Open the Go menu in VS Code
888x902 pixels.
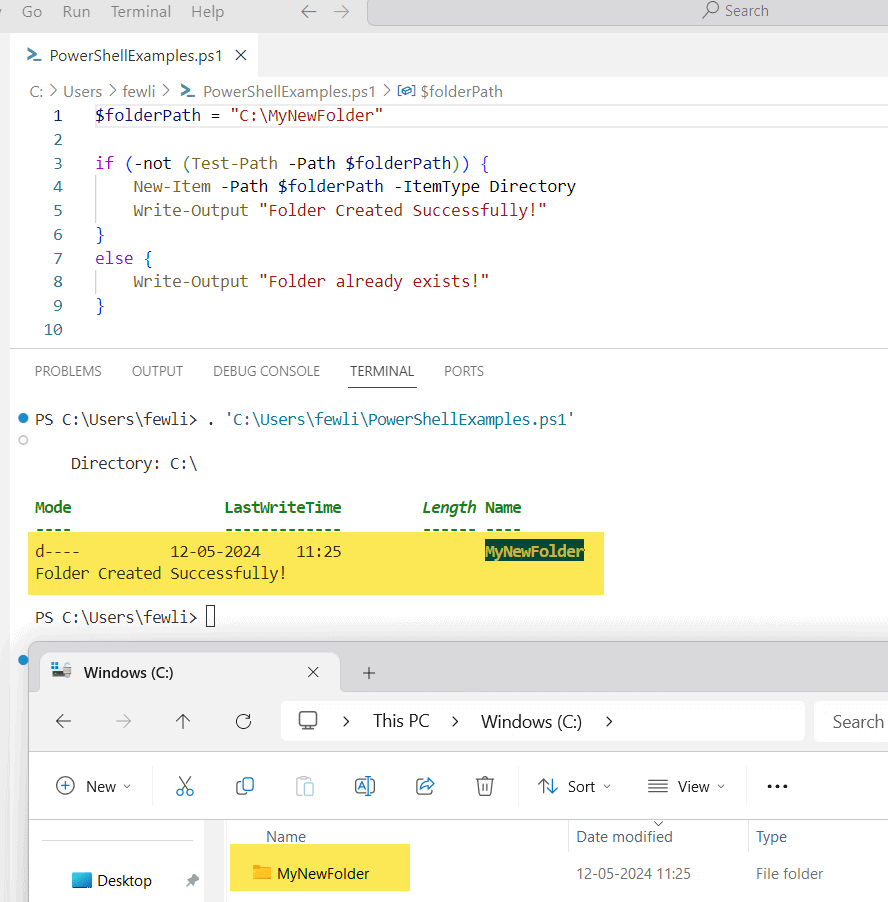click(x=32, y=12)
